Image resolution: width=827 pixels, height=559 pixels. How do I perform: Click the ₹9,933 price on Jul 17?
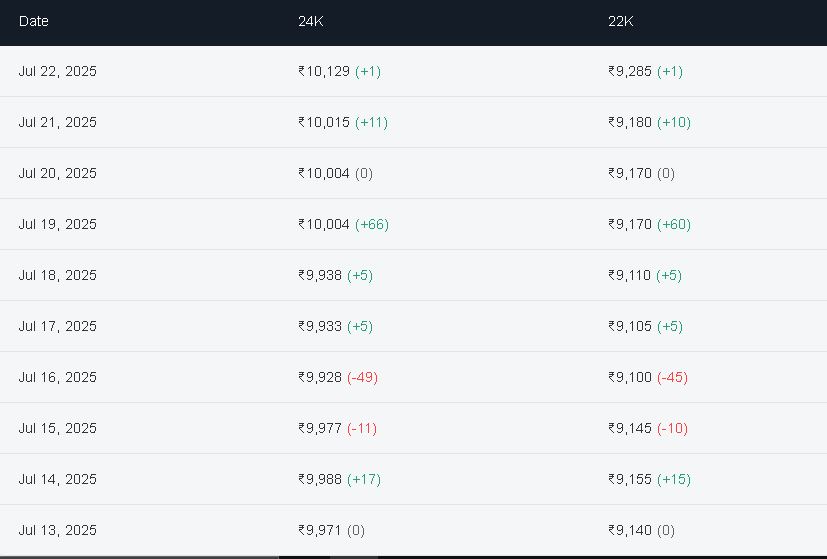pyautogui.click(x=320, y=327)
